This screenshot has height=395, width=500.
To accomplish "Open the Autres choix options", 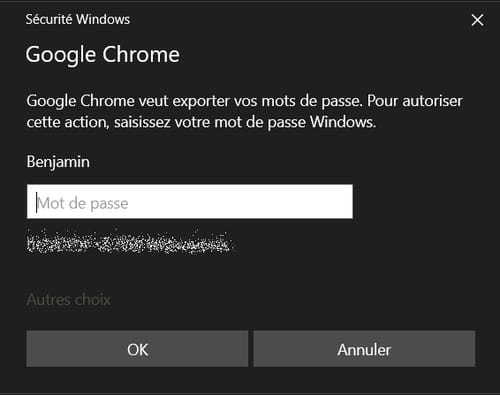I will point(69,300).
